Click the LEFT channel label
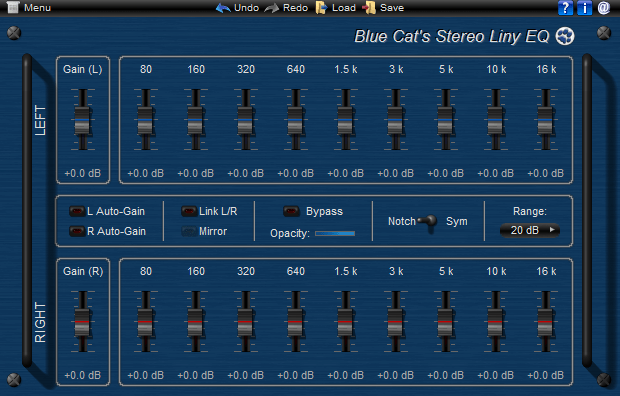This screenshot has height=396, width=620. coord(40,120)
